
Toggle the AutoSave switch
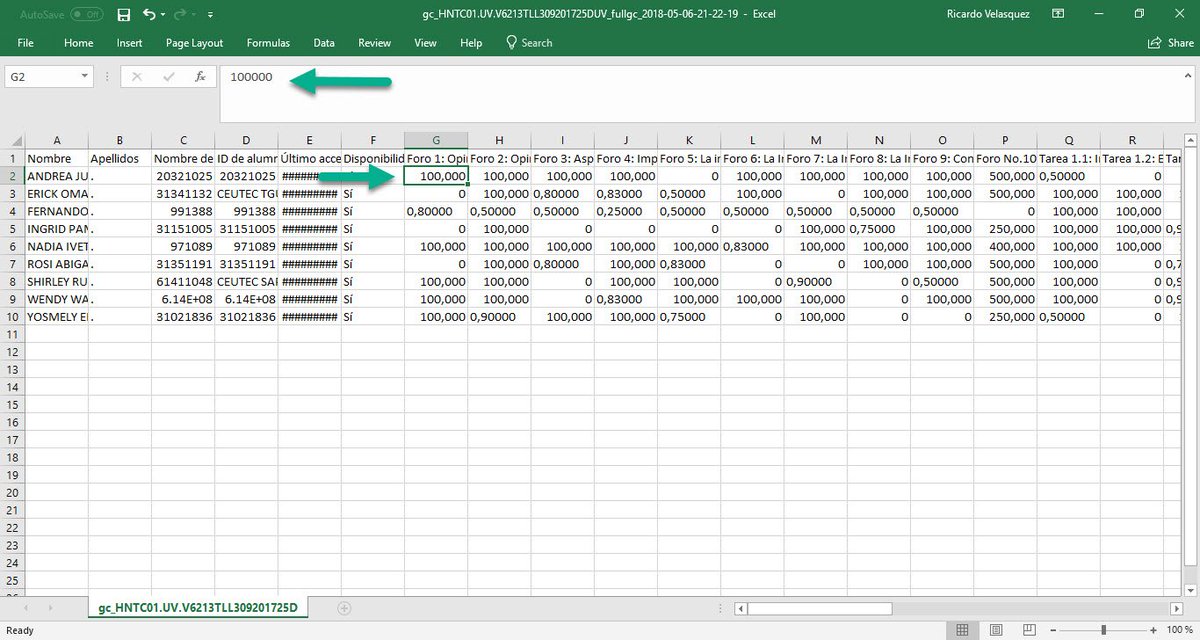(86, 15)
